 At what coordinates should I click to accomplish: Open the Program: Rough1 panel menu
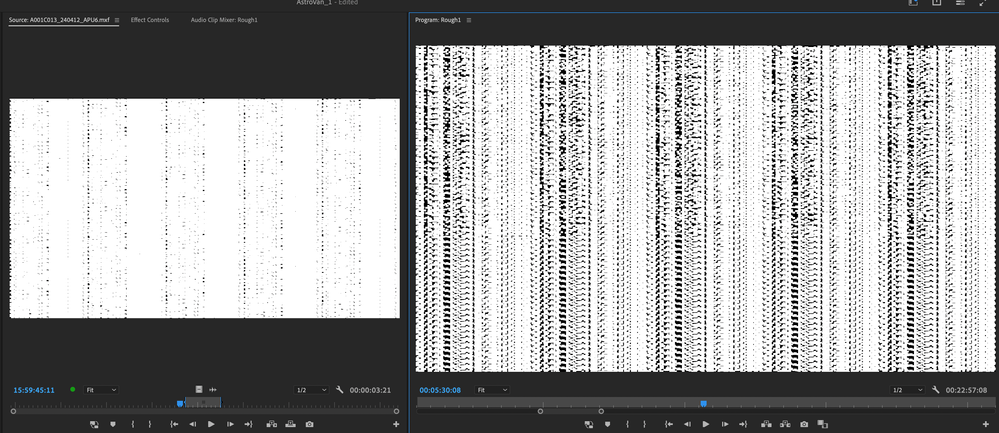[x=469, y=20]
